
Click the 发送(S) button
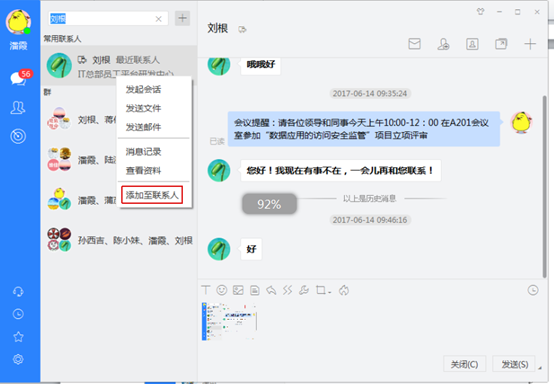[x=514, y=364]
